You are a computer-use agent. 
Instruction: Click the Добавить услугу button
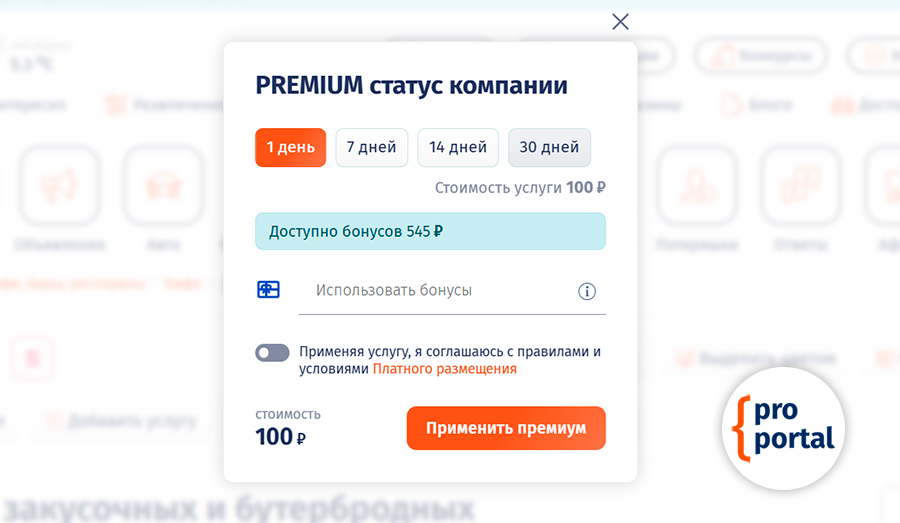click(120, 421)
